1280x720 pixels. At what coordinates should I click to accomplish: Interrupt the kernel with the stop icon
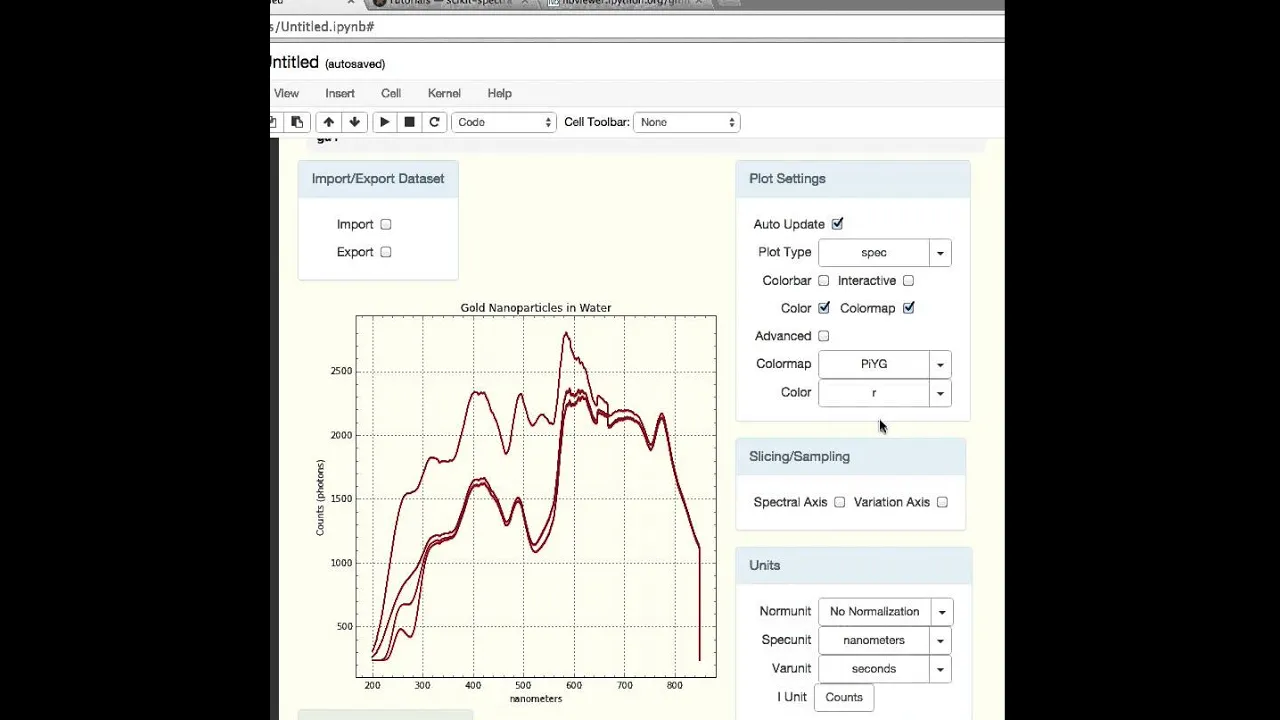[x=409, y=122]
